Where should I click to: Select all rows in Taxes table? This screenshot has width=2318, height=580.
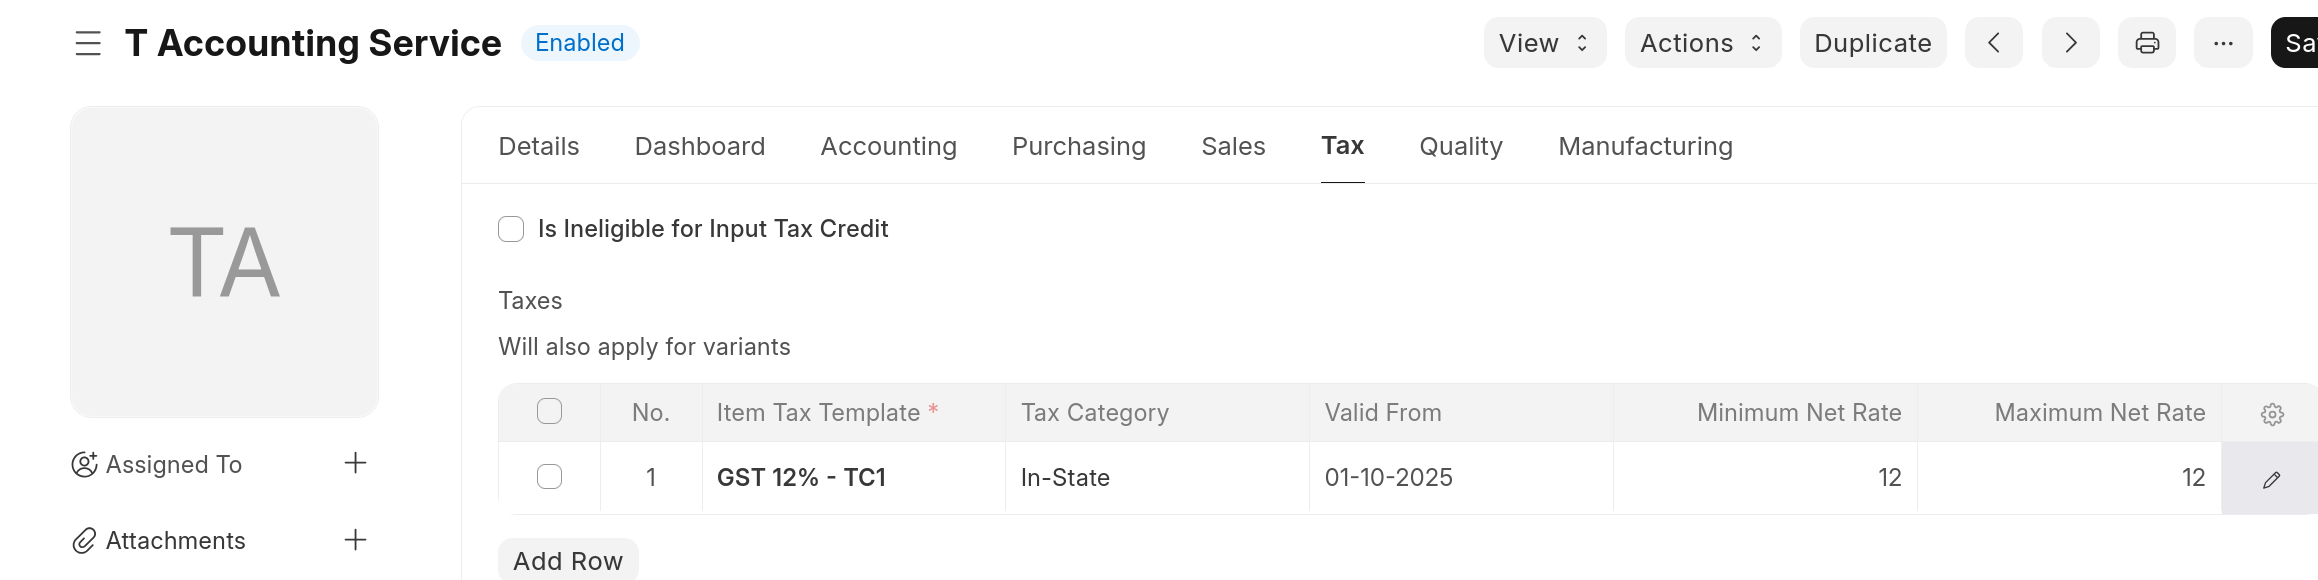coord(549,412)
